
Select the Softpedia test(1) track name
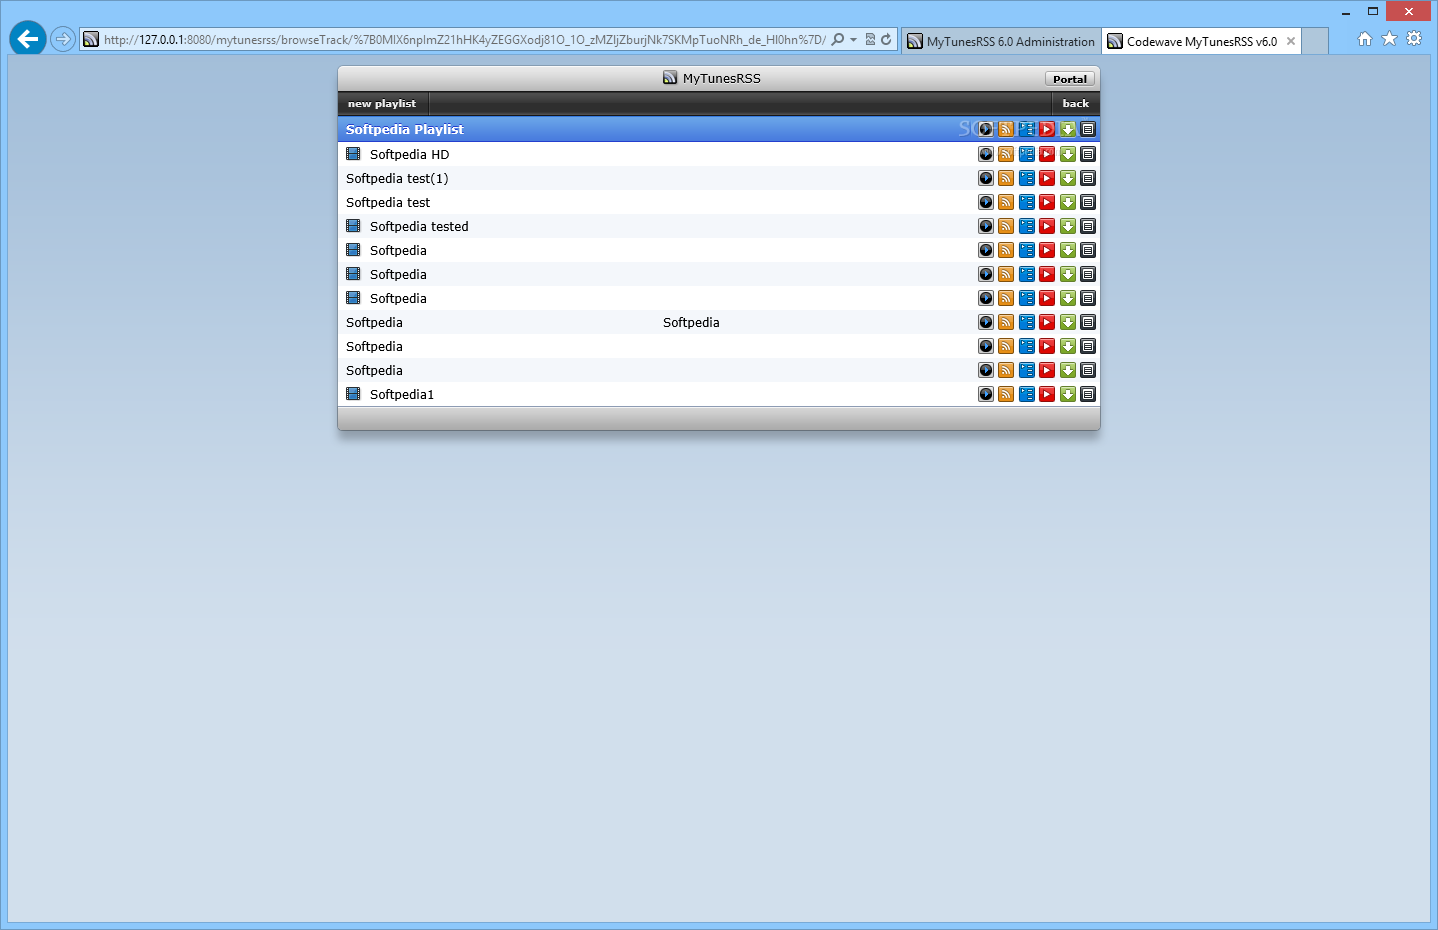(397, 178)
